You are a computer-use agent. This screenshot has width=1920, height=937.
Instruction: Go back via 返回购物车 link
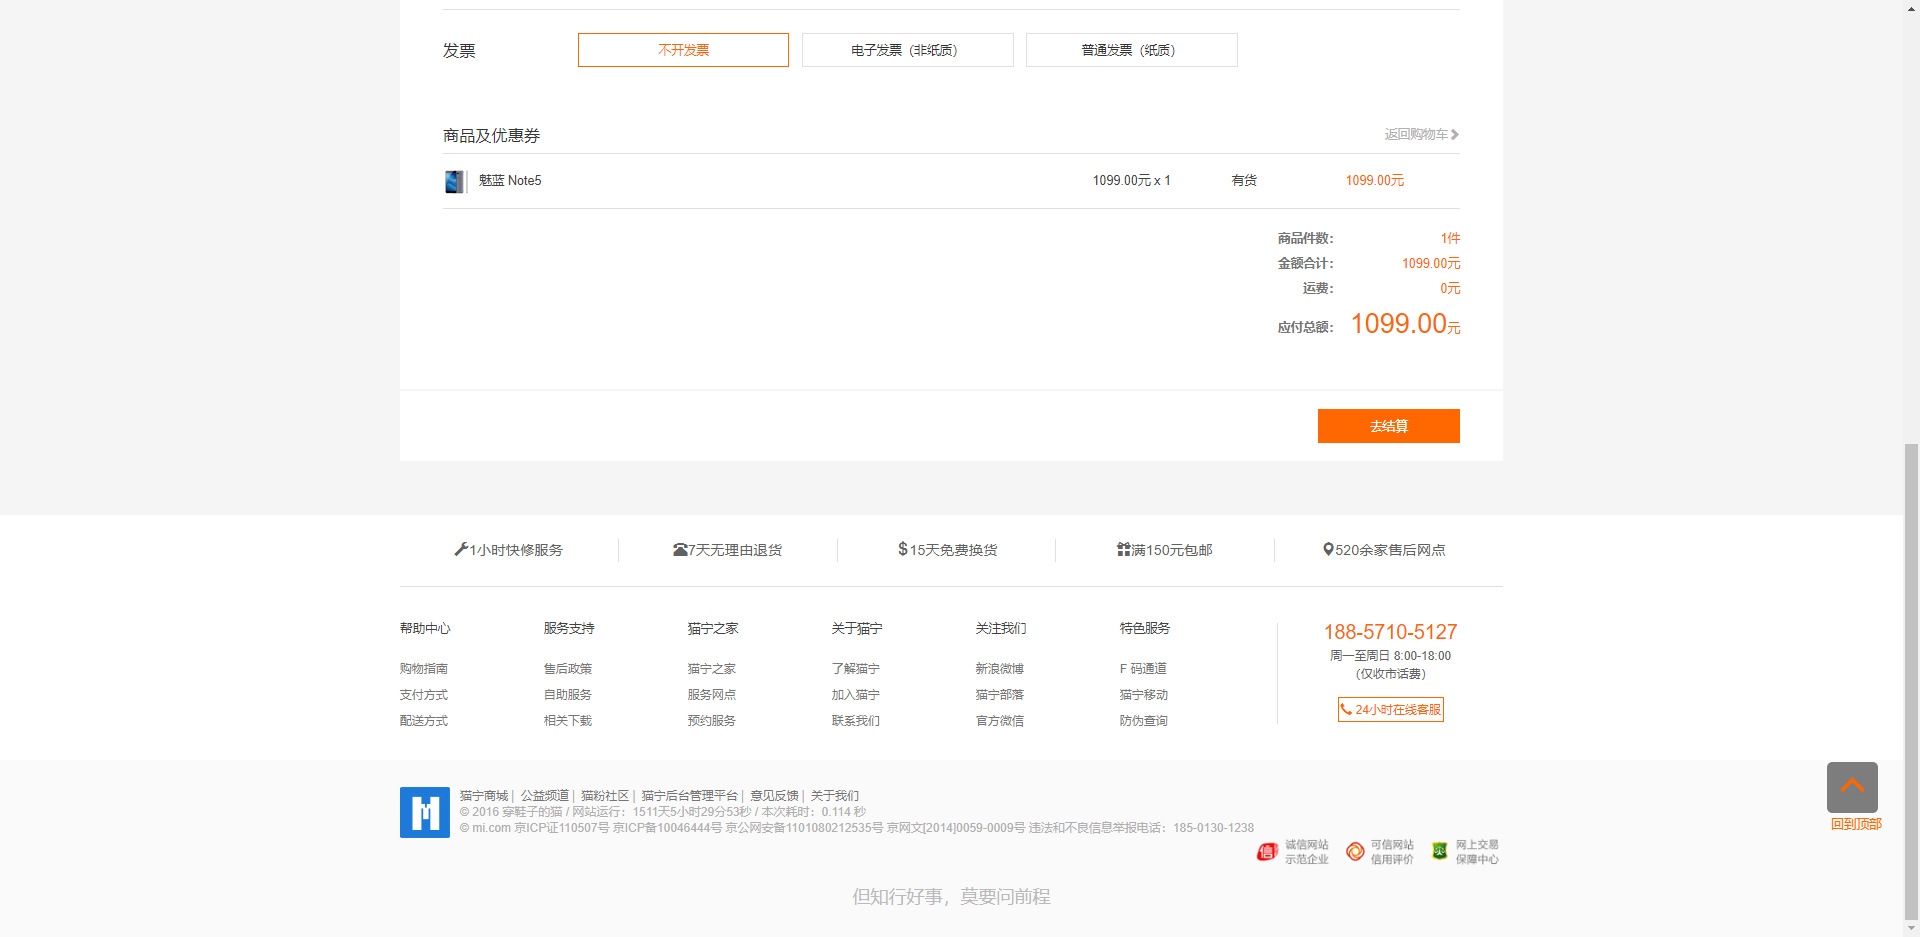1416,134
